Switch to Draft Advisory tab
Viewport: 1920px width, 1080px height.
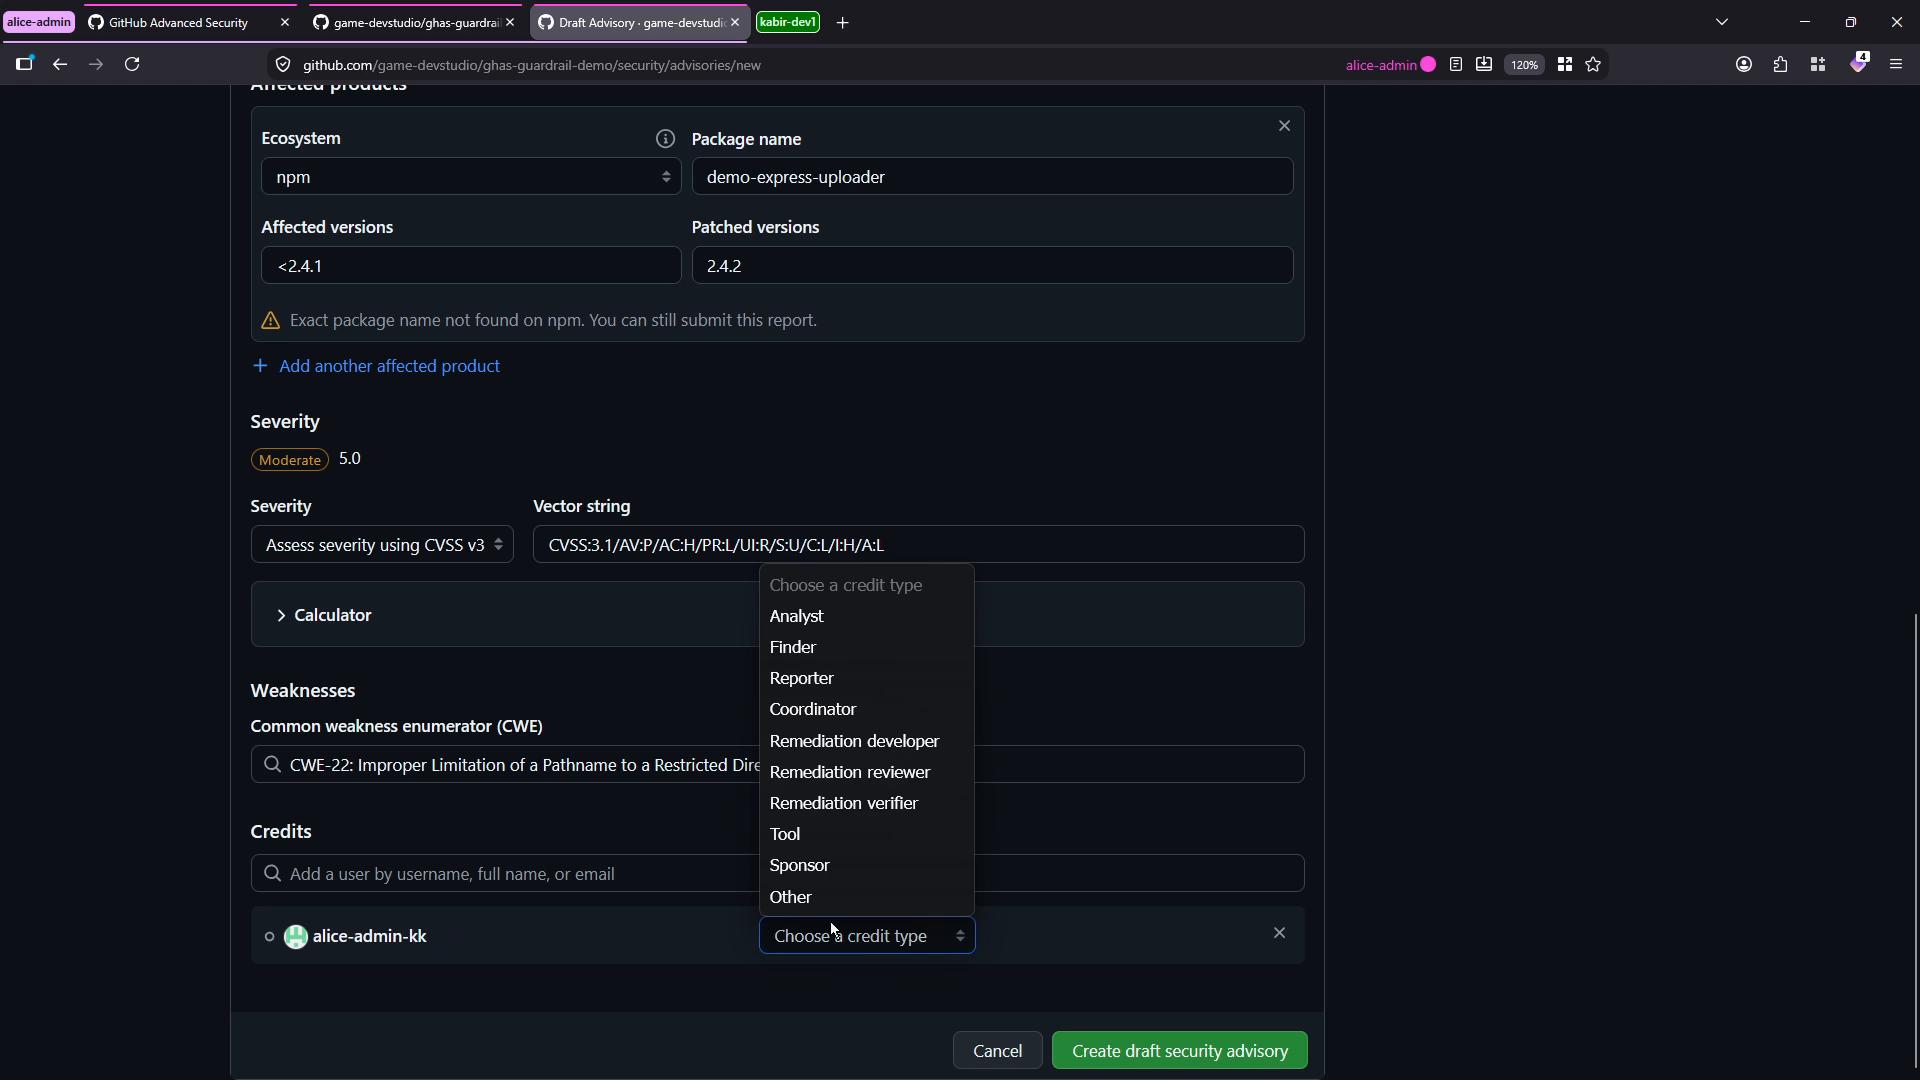click(x=640, y=22)
